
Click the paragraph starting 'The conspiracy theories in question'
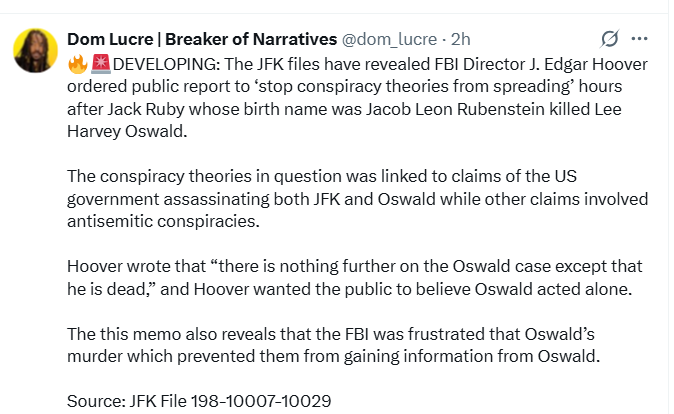click(x=360, y=198)
